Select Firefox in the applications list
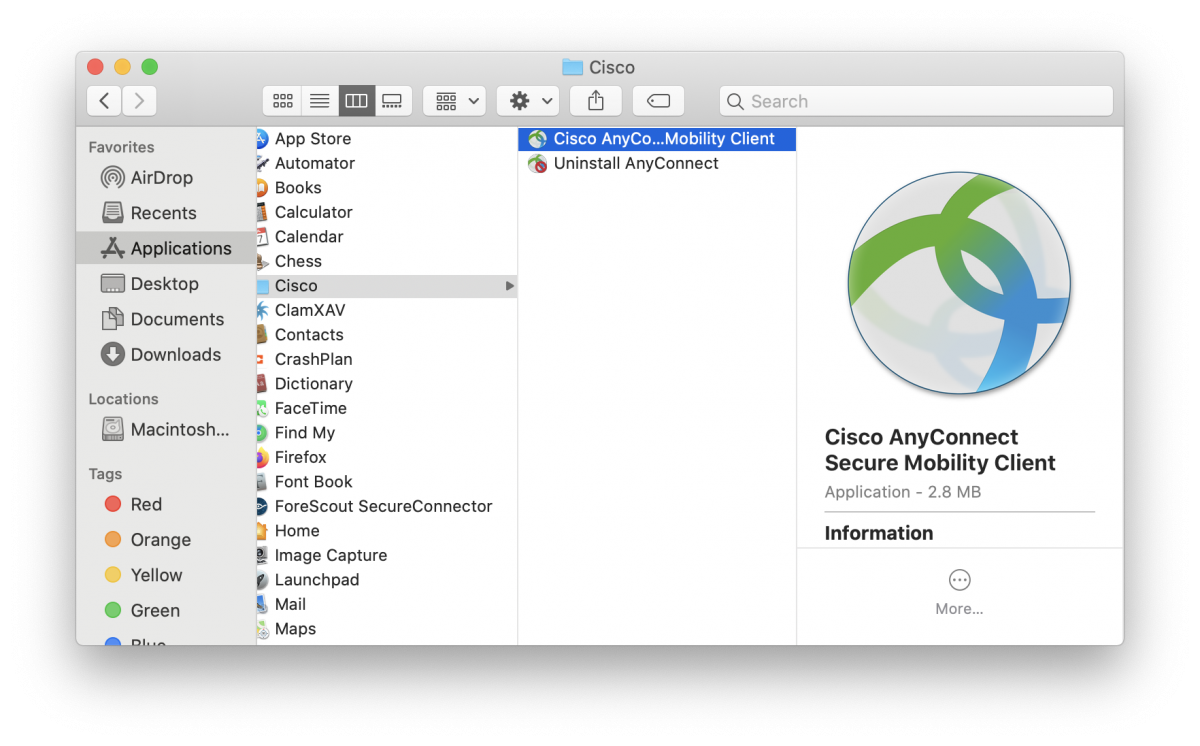Viewport: 1200px width, 746px height. tap(387, 457)
